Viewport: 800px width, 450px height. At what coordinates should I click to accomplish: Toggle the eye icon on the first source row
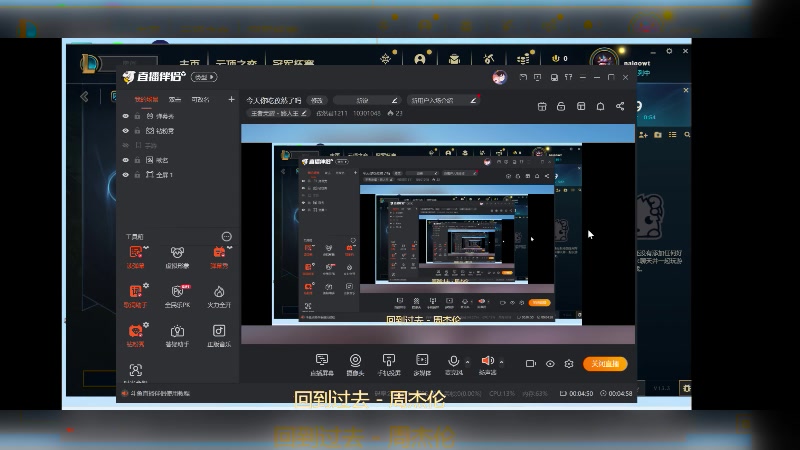(126, 116)
